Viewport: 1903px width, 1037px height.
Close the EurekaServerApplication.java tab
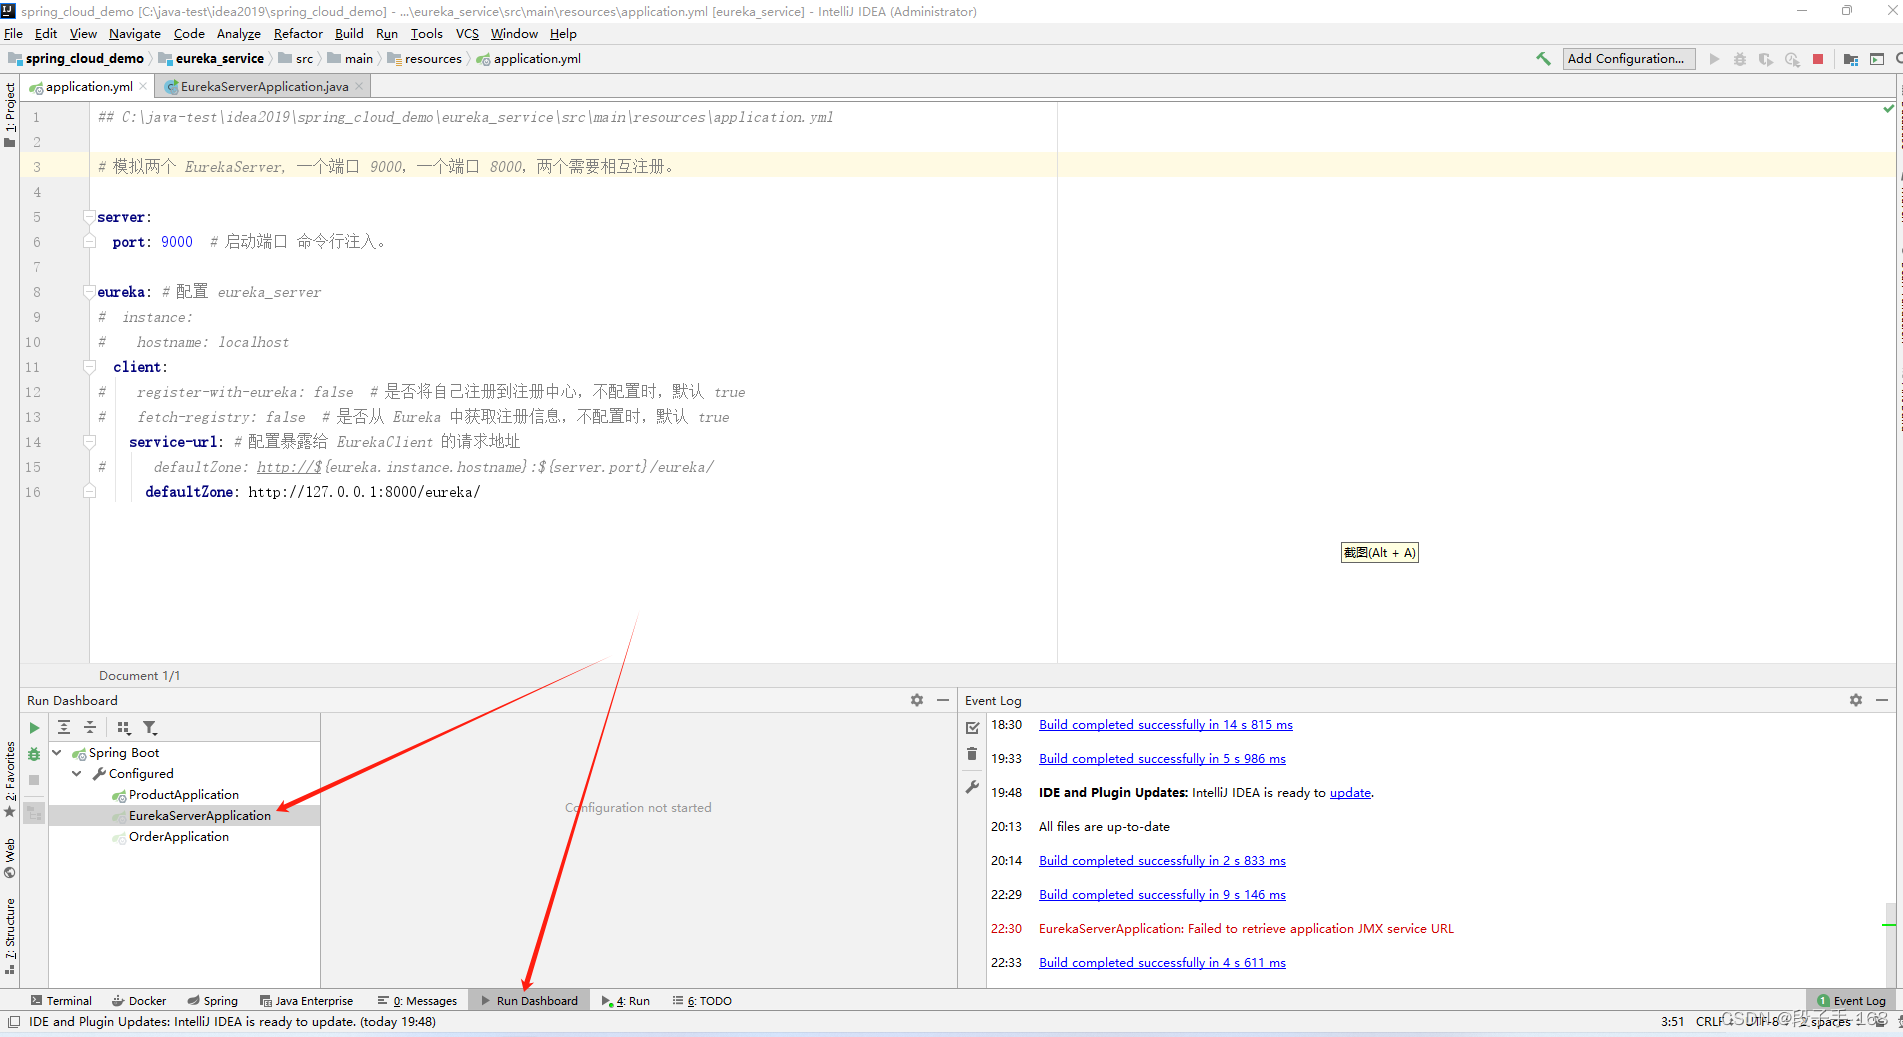click(x=360, y=86)
